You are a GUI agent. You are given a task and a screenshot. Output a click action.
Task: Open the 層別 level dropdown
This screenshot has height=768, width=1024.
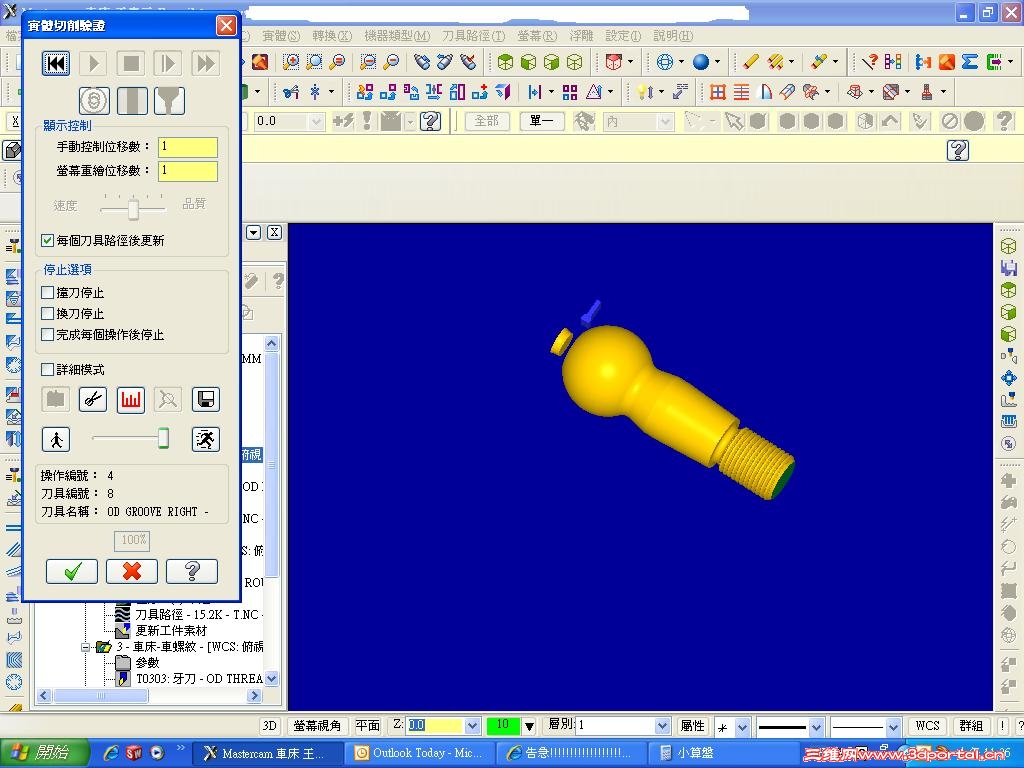(662, 726)
